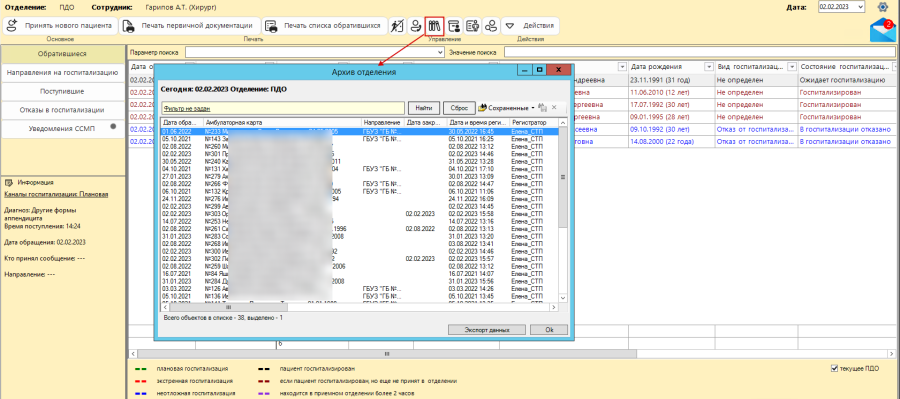
Task: Select archive row №240 dated 30.05.2022
Action: pyautogui.click(x=359, y=161)
